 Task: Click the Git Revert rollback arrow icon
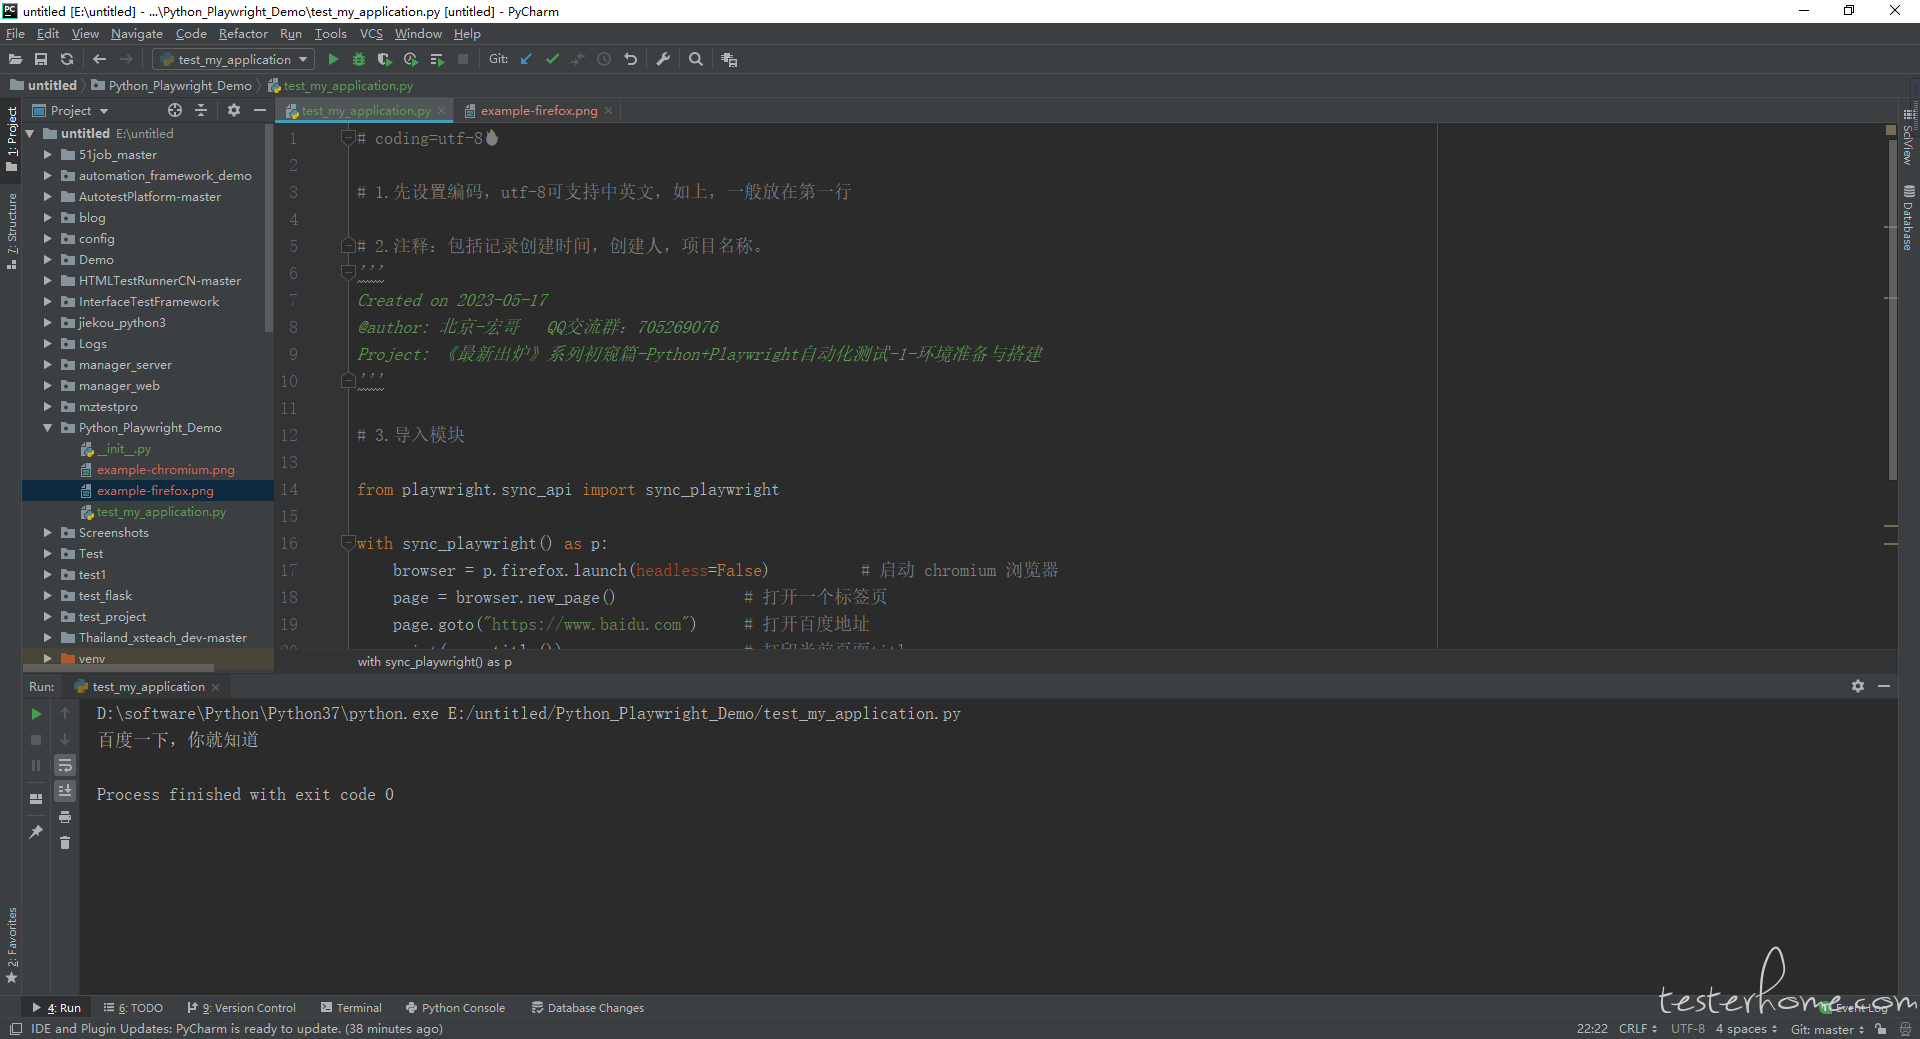coord(630,60)
